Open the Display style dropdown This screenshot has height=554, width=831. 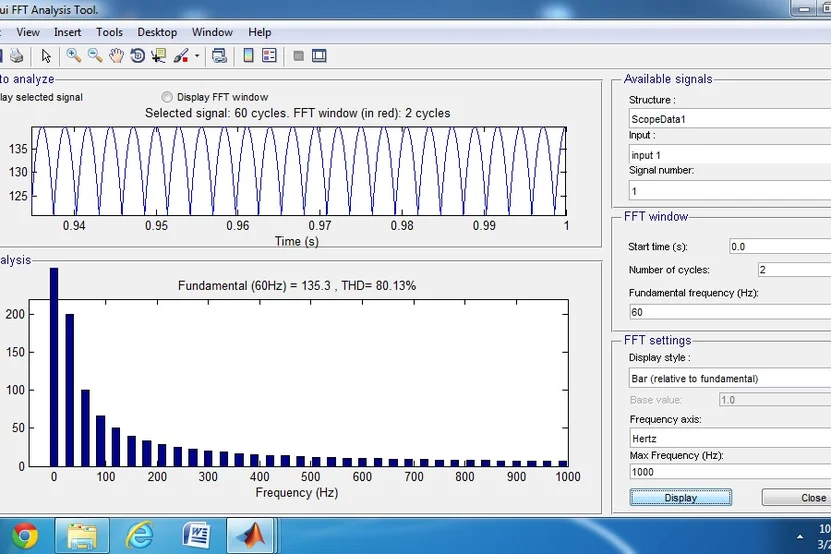pos(728,379)
